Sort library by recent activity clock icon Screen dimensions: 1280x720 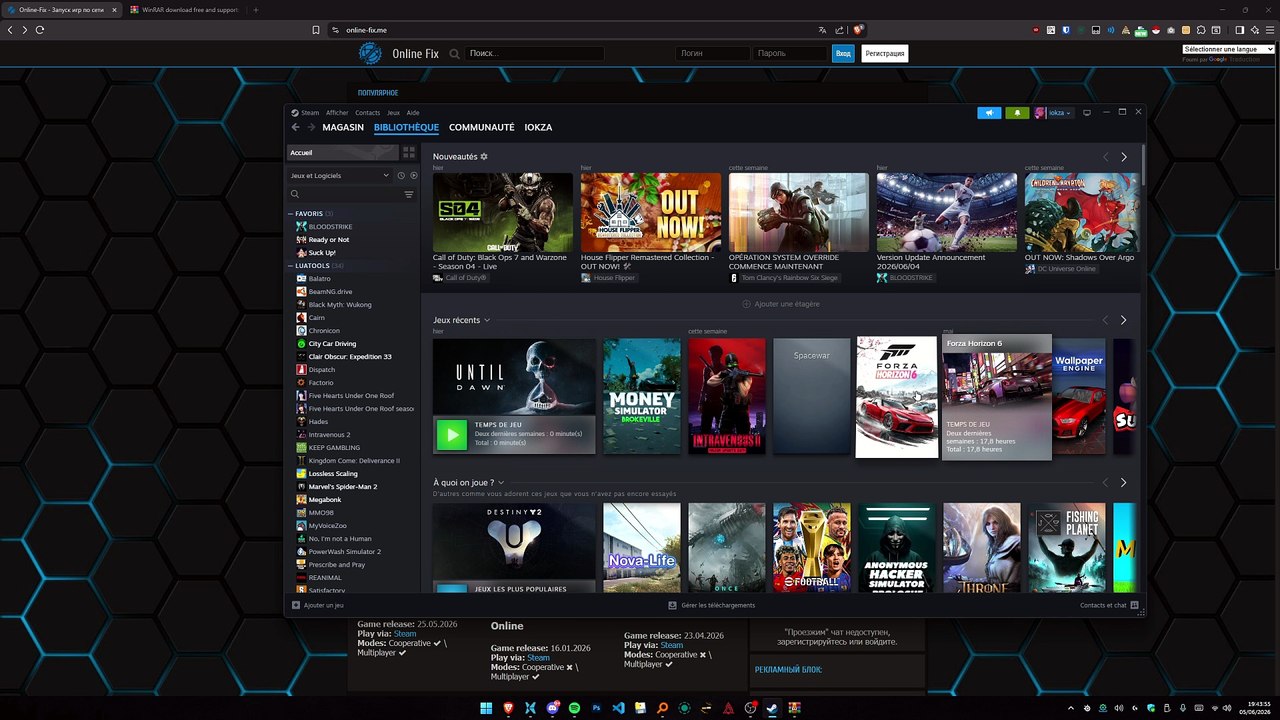[401, 175]
